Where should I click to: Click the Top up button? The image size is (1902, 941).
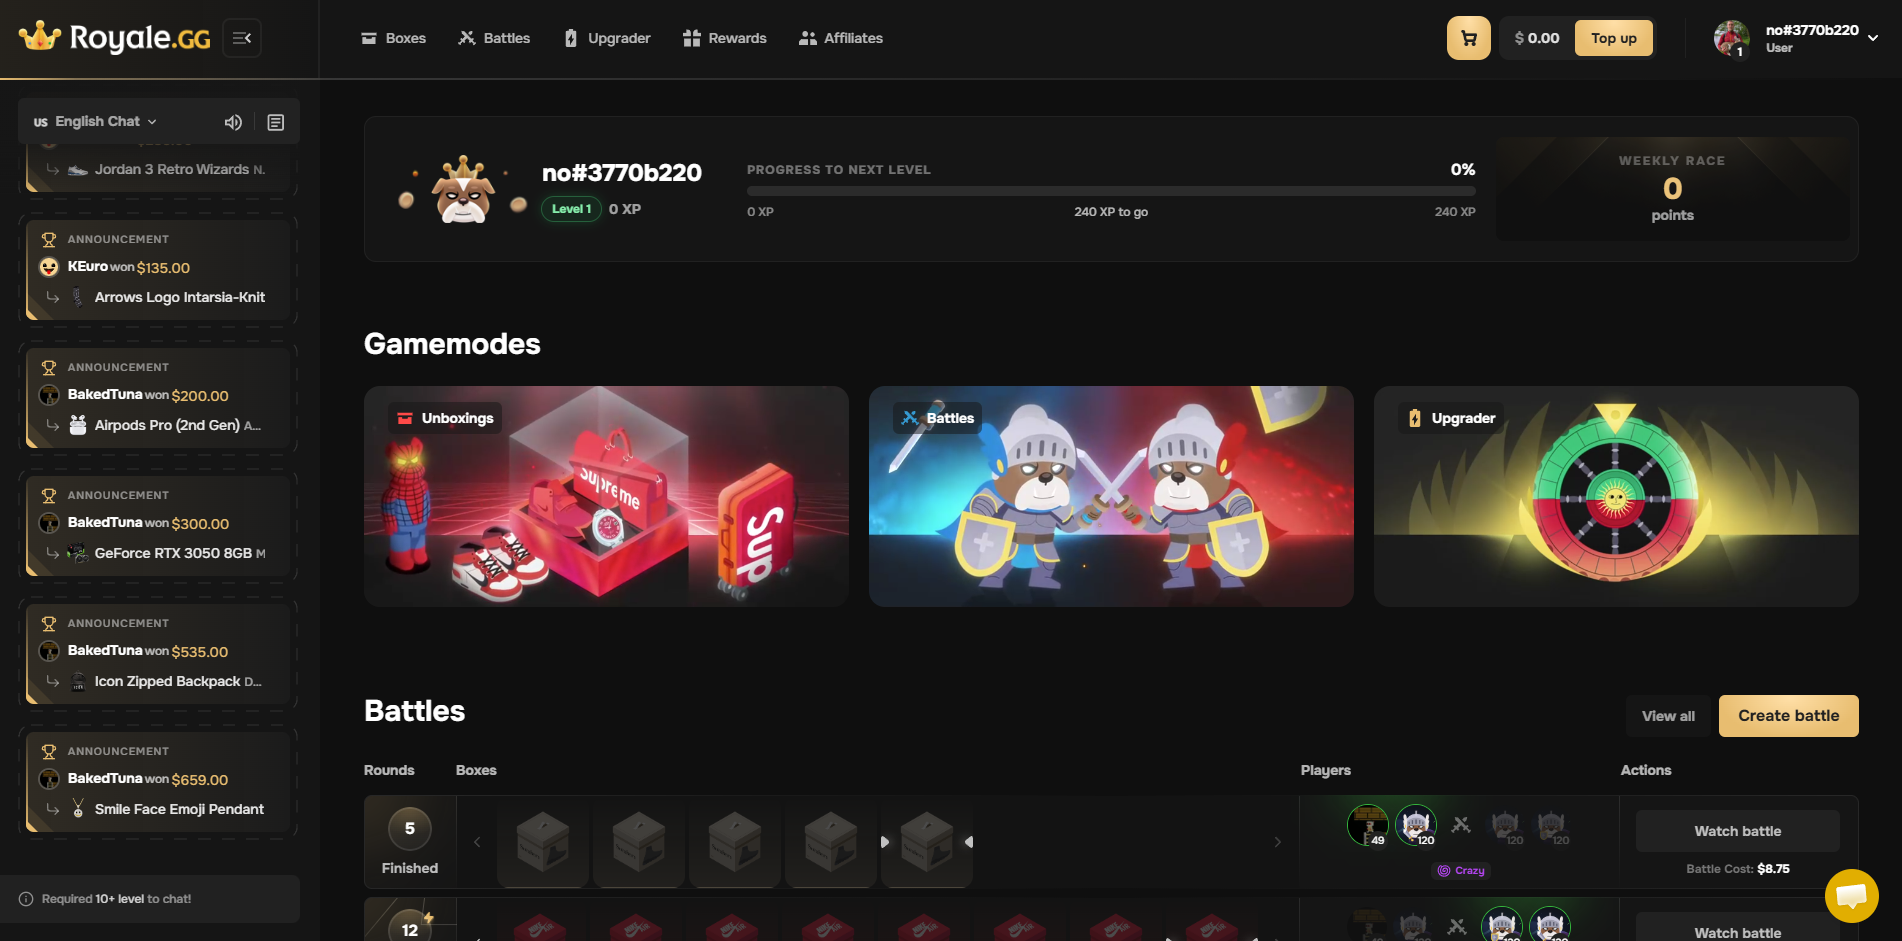[1614, 38]
